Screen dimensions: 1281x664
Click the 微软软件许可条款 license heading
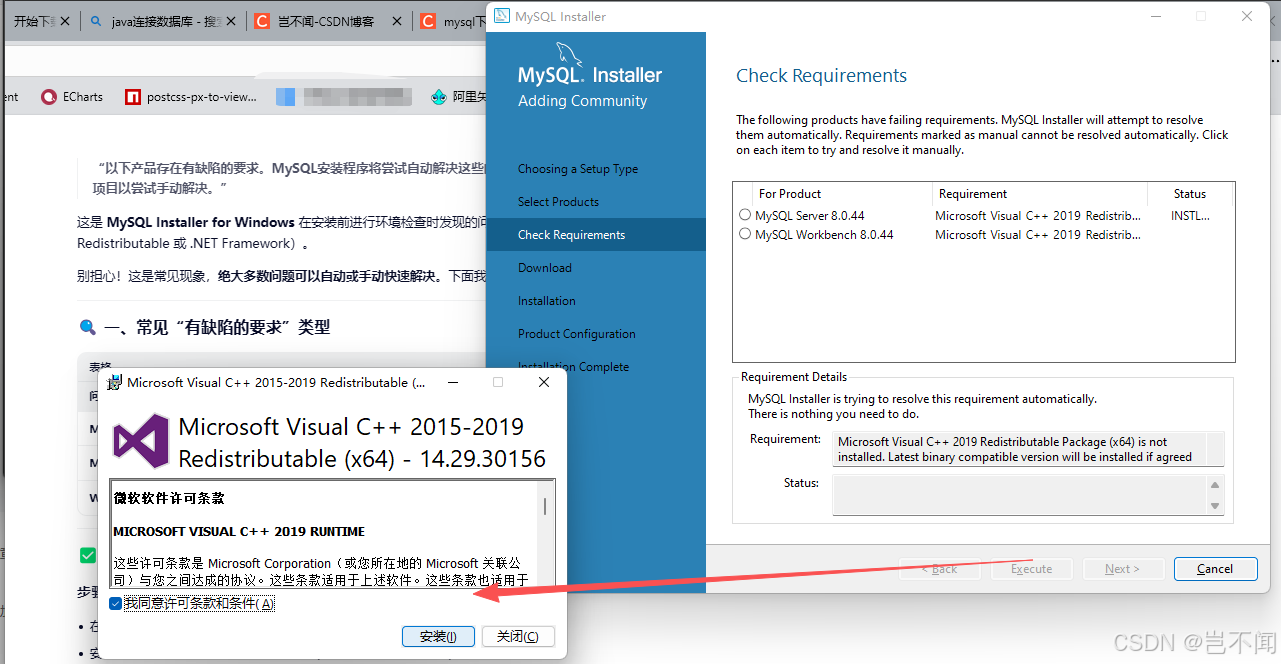[x=169, y=498]
